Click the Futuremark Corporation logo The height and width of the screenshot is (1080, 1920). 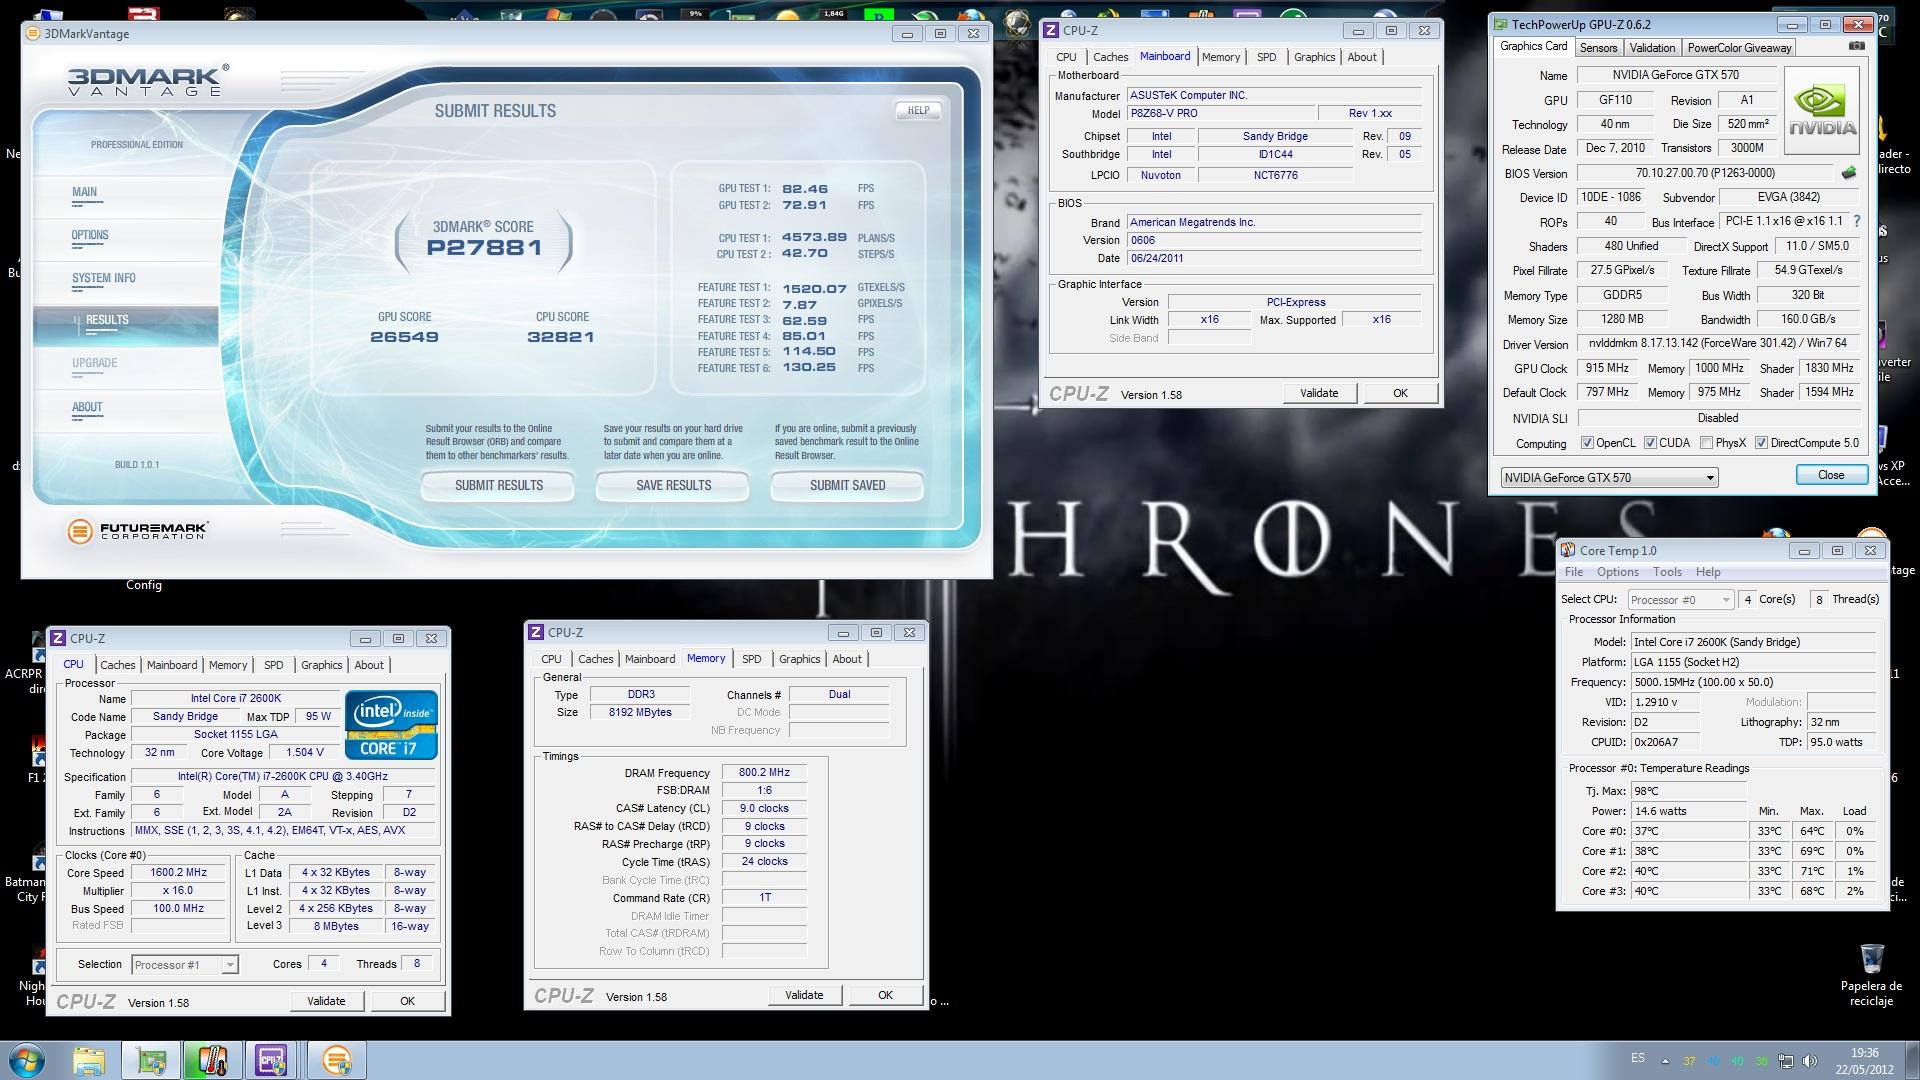[138, 531]
